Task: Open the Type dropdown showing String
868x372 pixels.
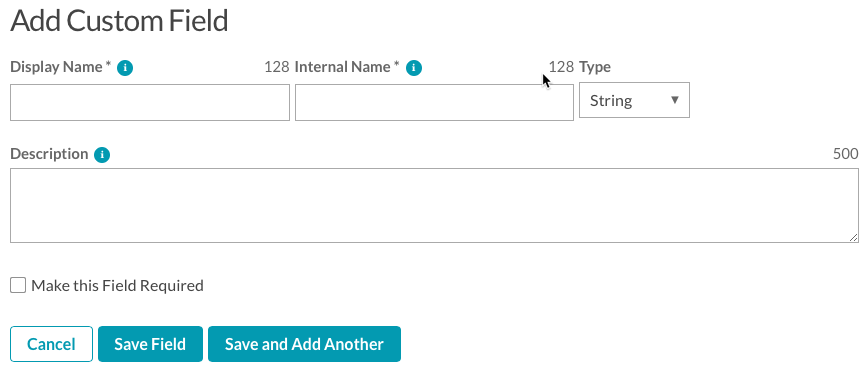Action: [x=634, y=100]
